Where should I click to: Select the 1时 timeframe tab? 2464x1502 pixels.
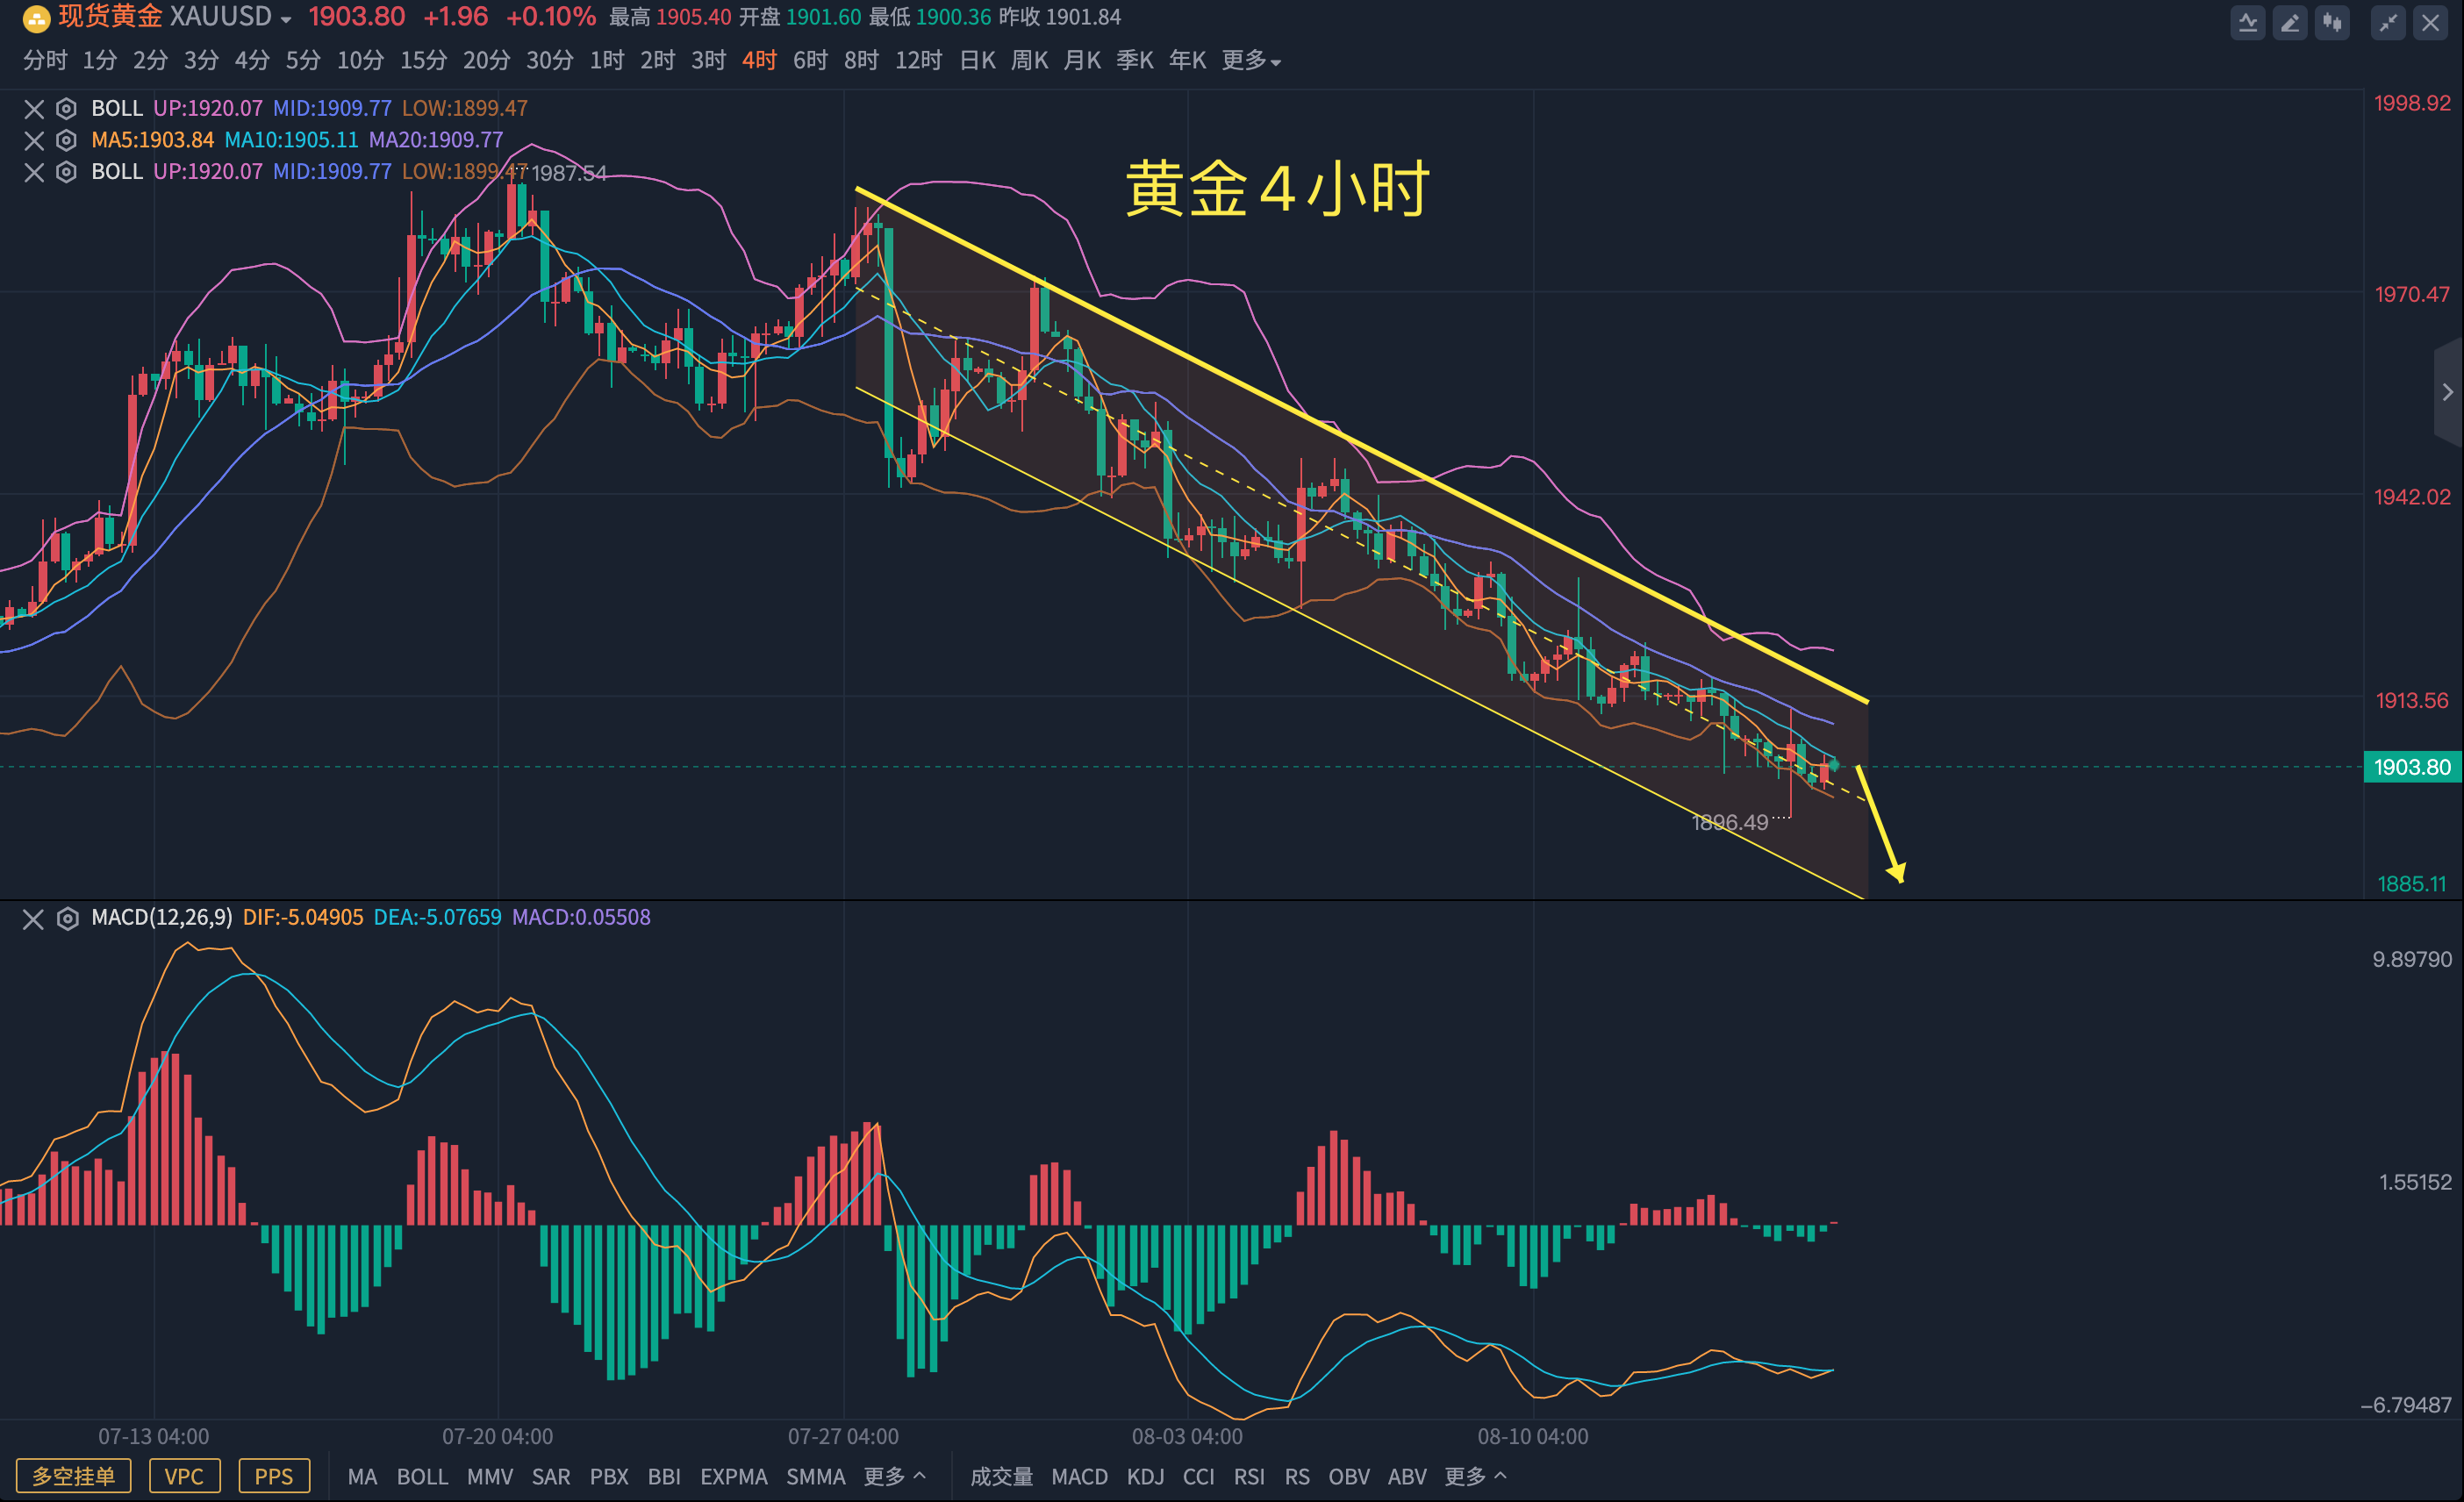[606, 61]
